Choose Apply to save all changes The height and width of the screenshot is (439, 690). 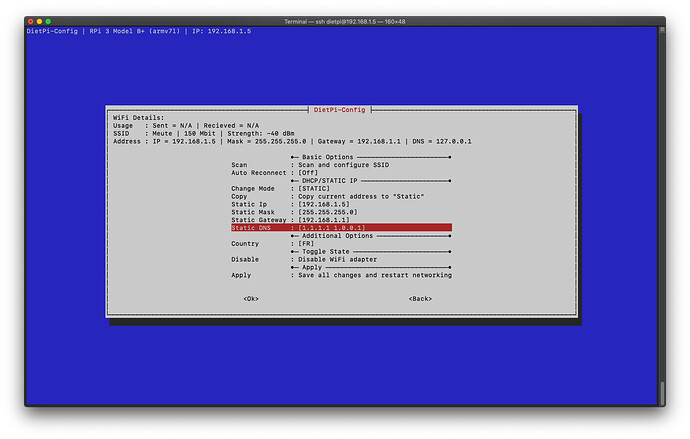[x=341, y=275]
